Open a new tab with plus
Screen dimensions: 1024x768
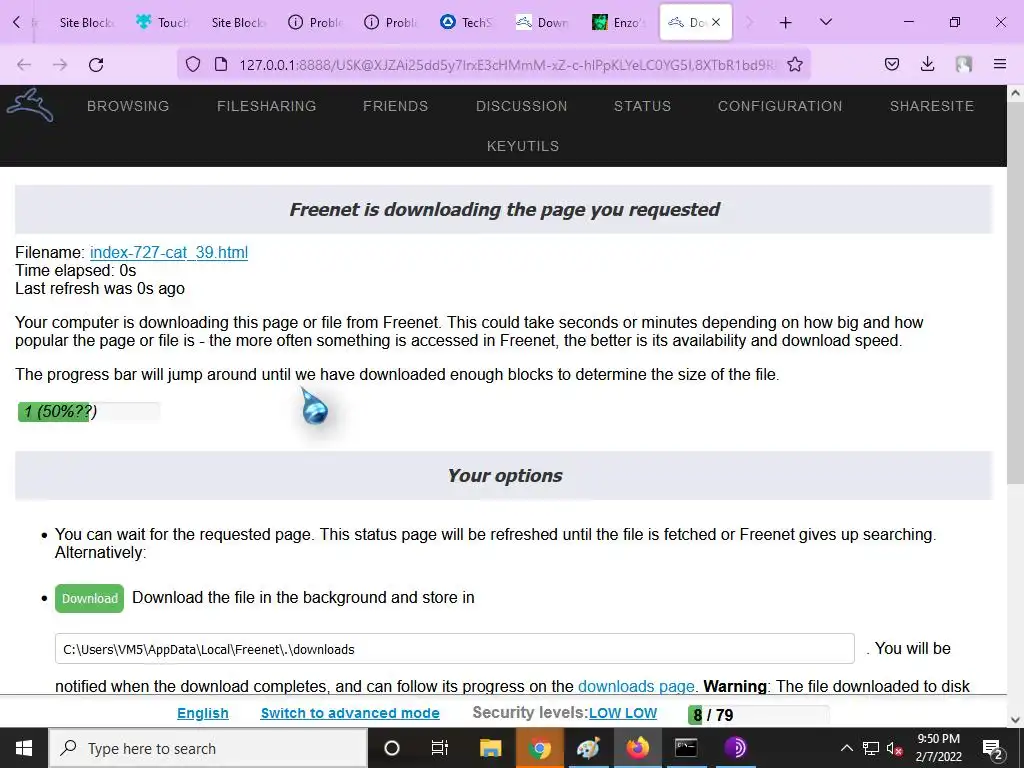coord(786,22)
